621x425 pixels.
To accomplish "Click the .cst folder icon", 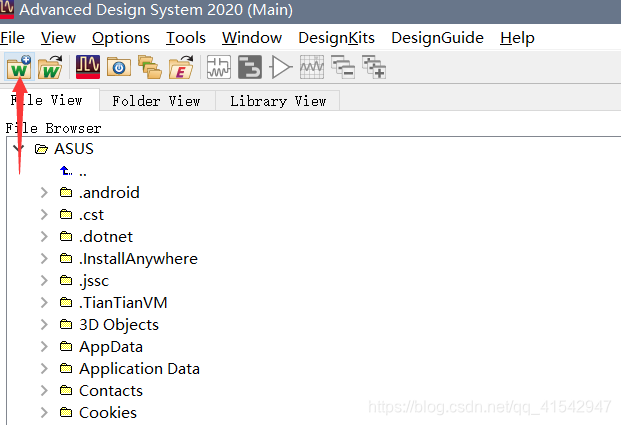I will (66, 215).
